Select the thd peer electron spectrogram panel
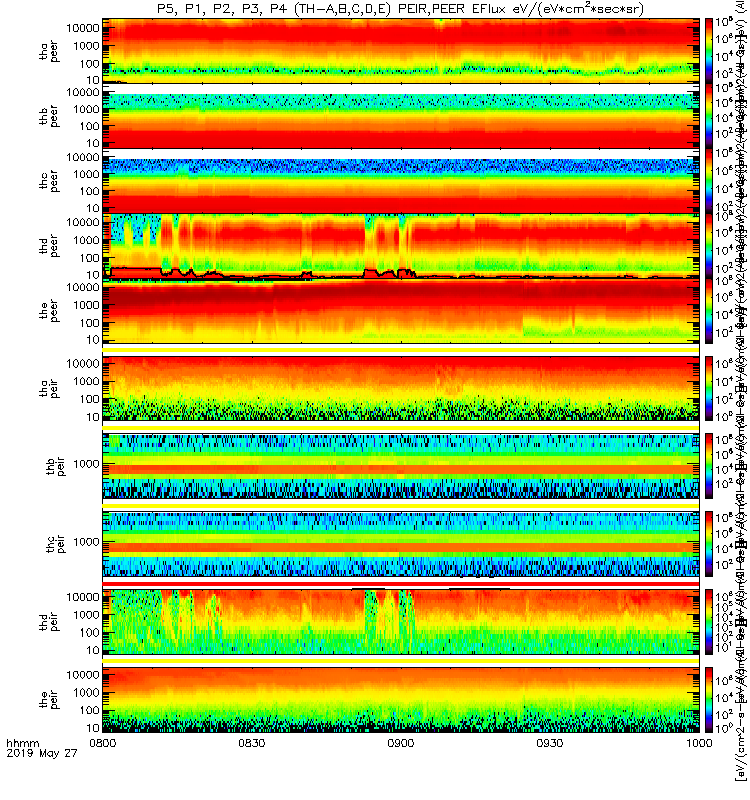This screenshot has width=750, height=800. [401, 246]
